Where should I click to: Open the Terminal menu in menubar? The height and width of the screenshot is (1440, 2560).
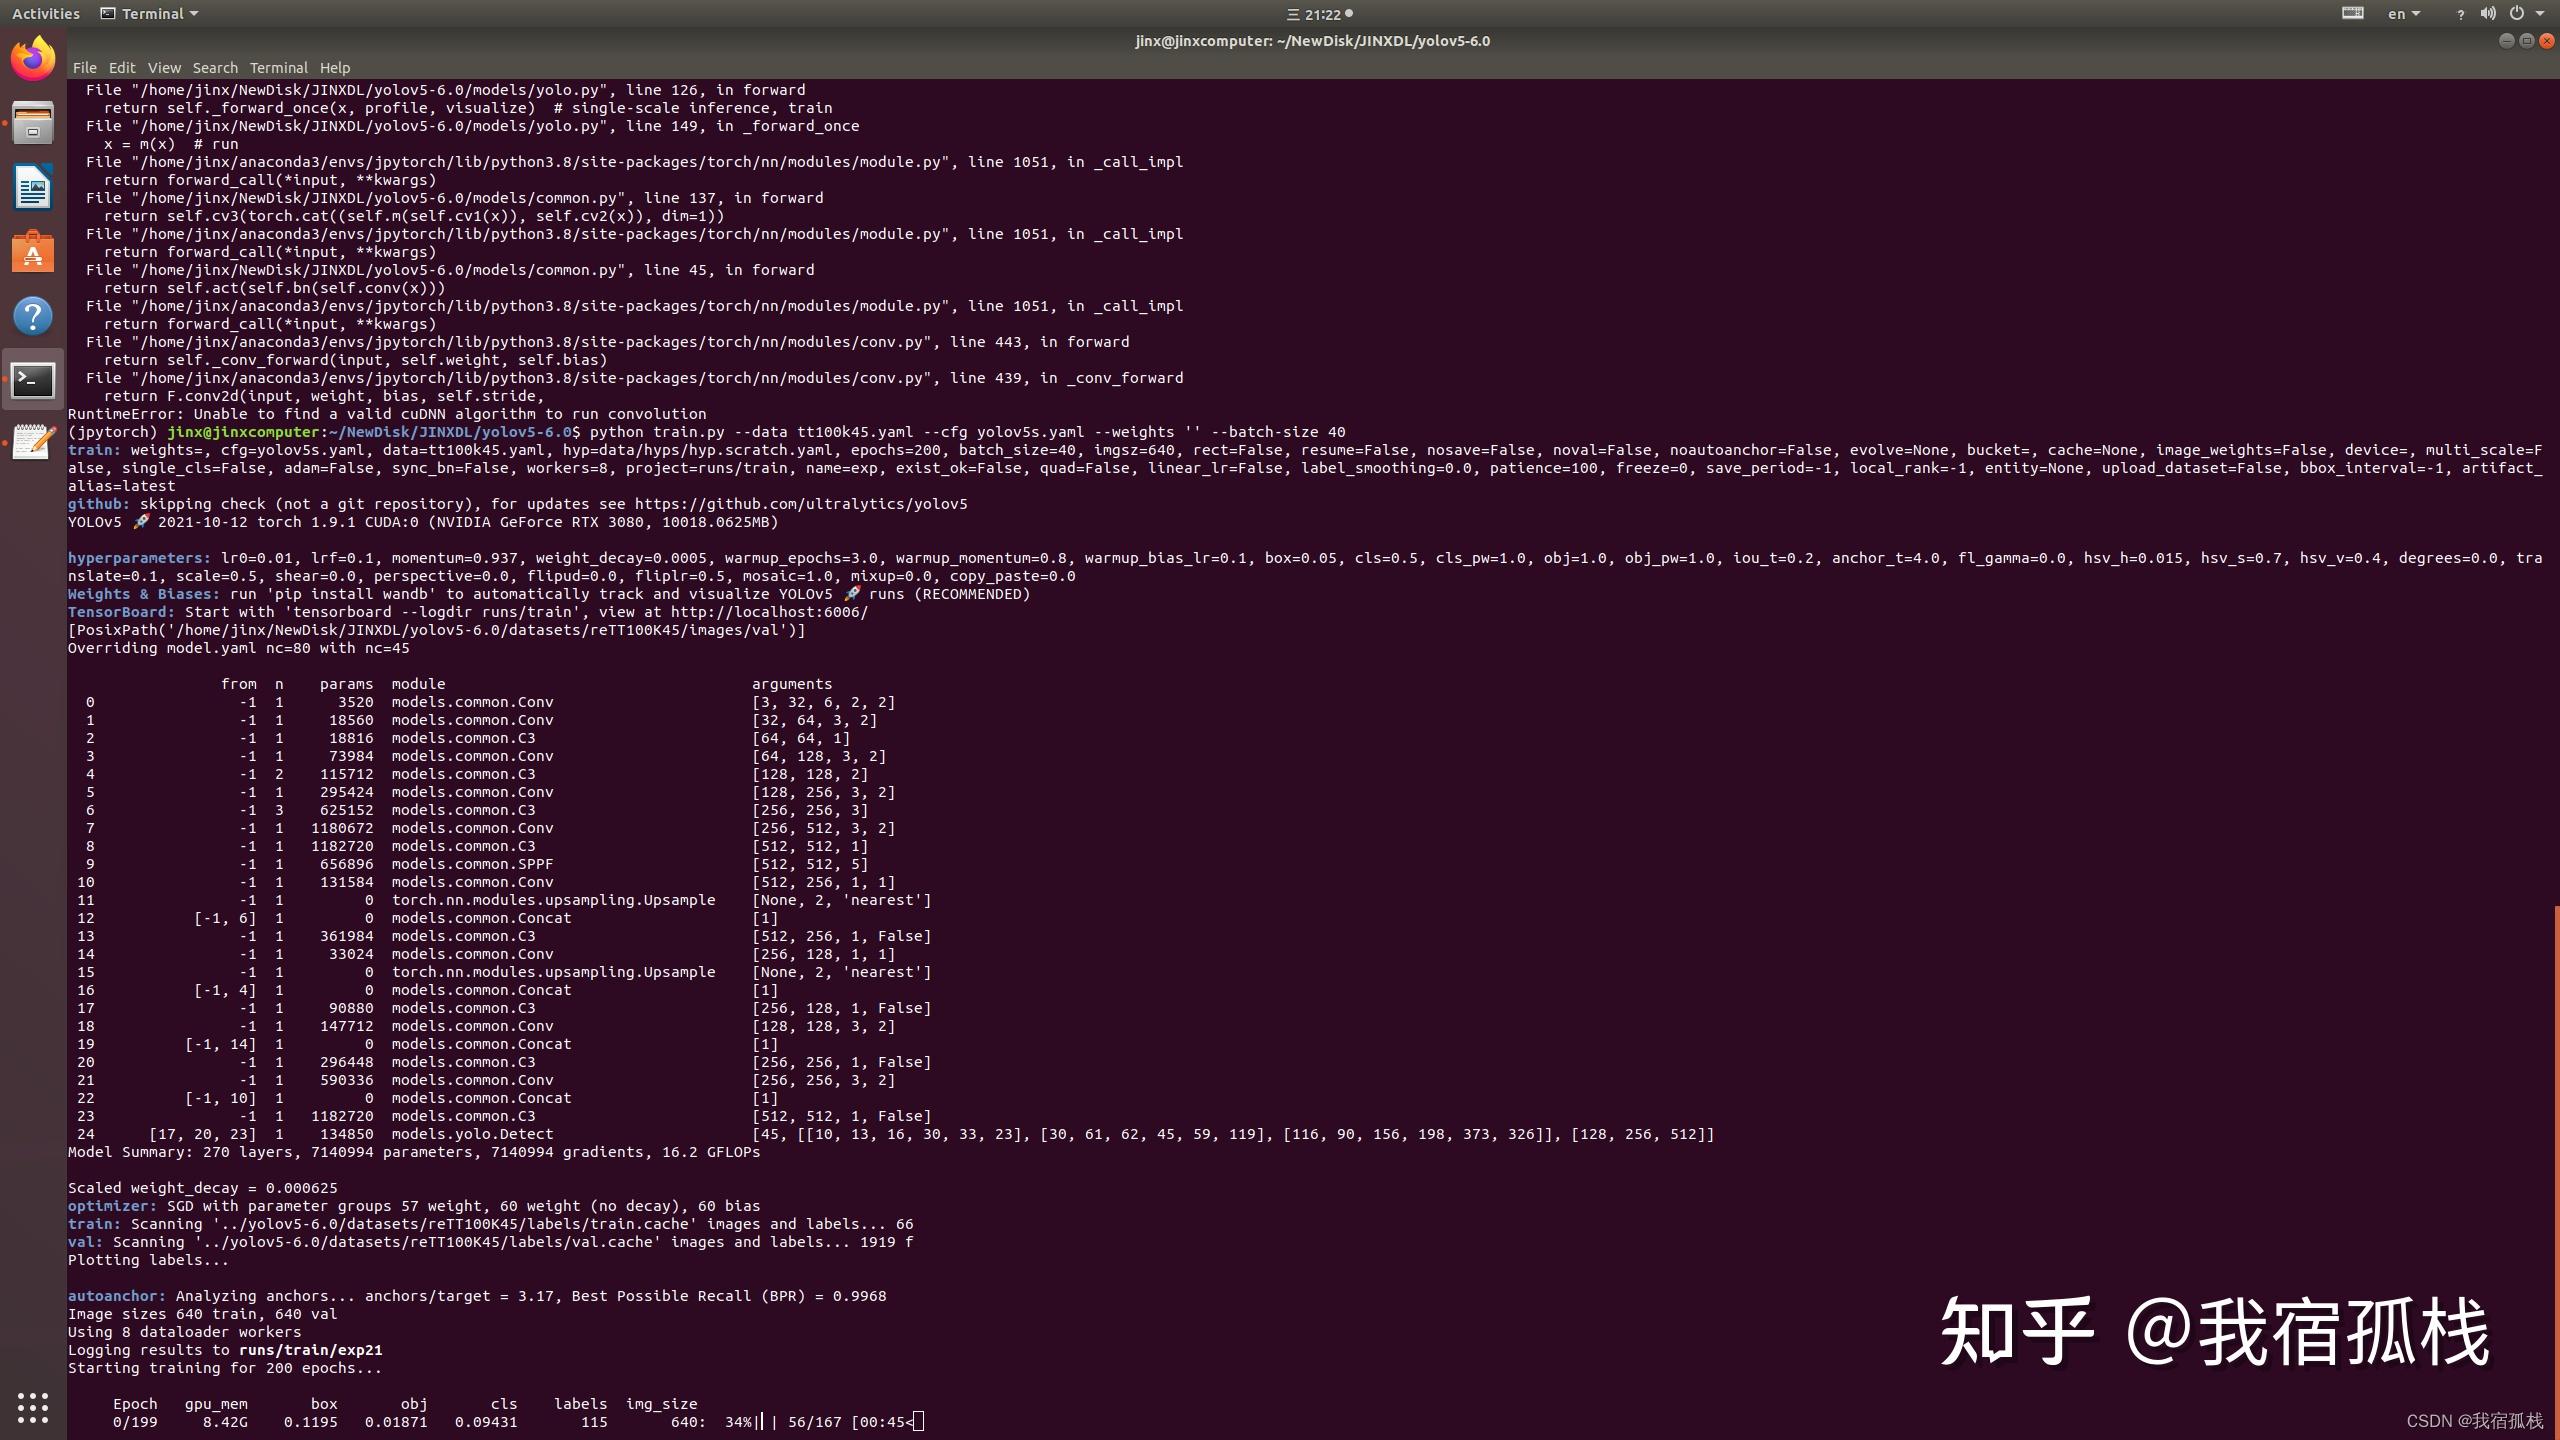(x=278, y=68)
